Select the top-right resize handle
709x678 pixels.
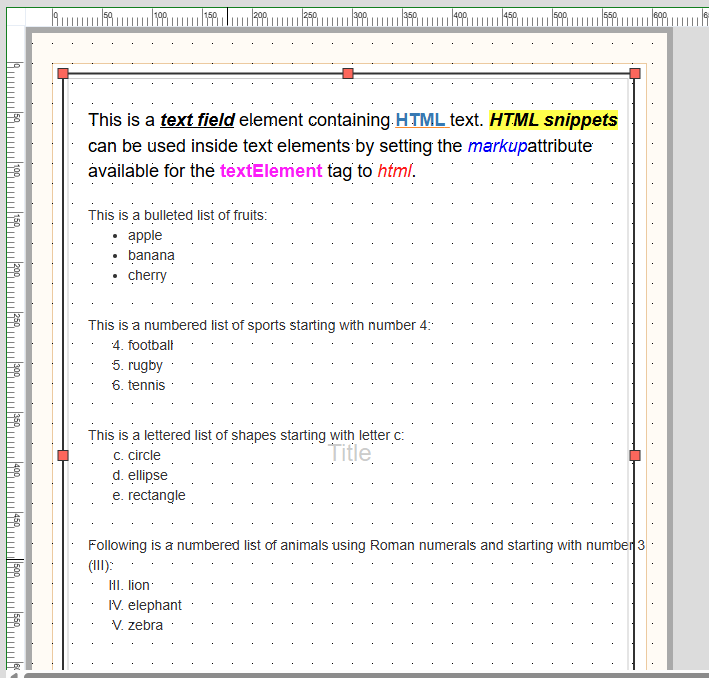[x=635, y=73]
